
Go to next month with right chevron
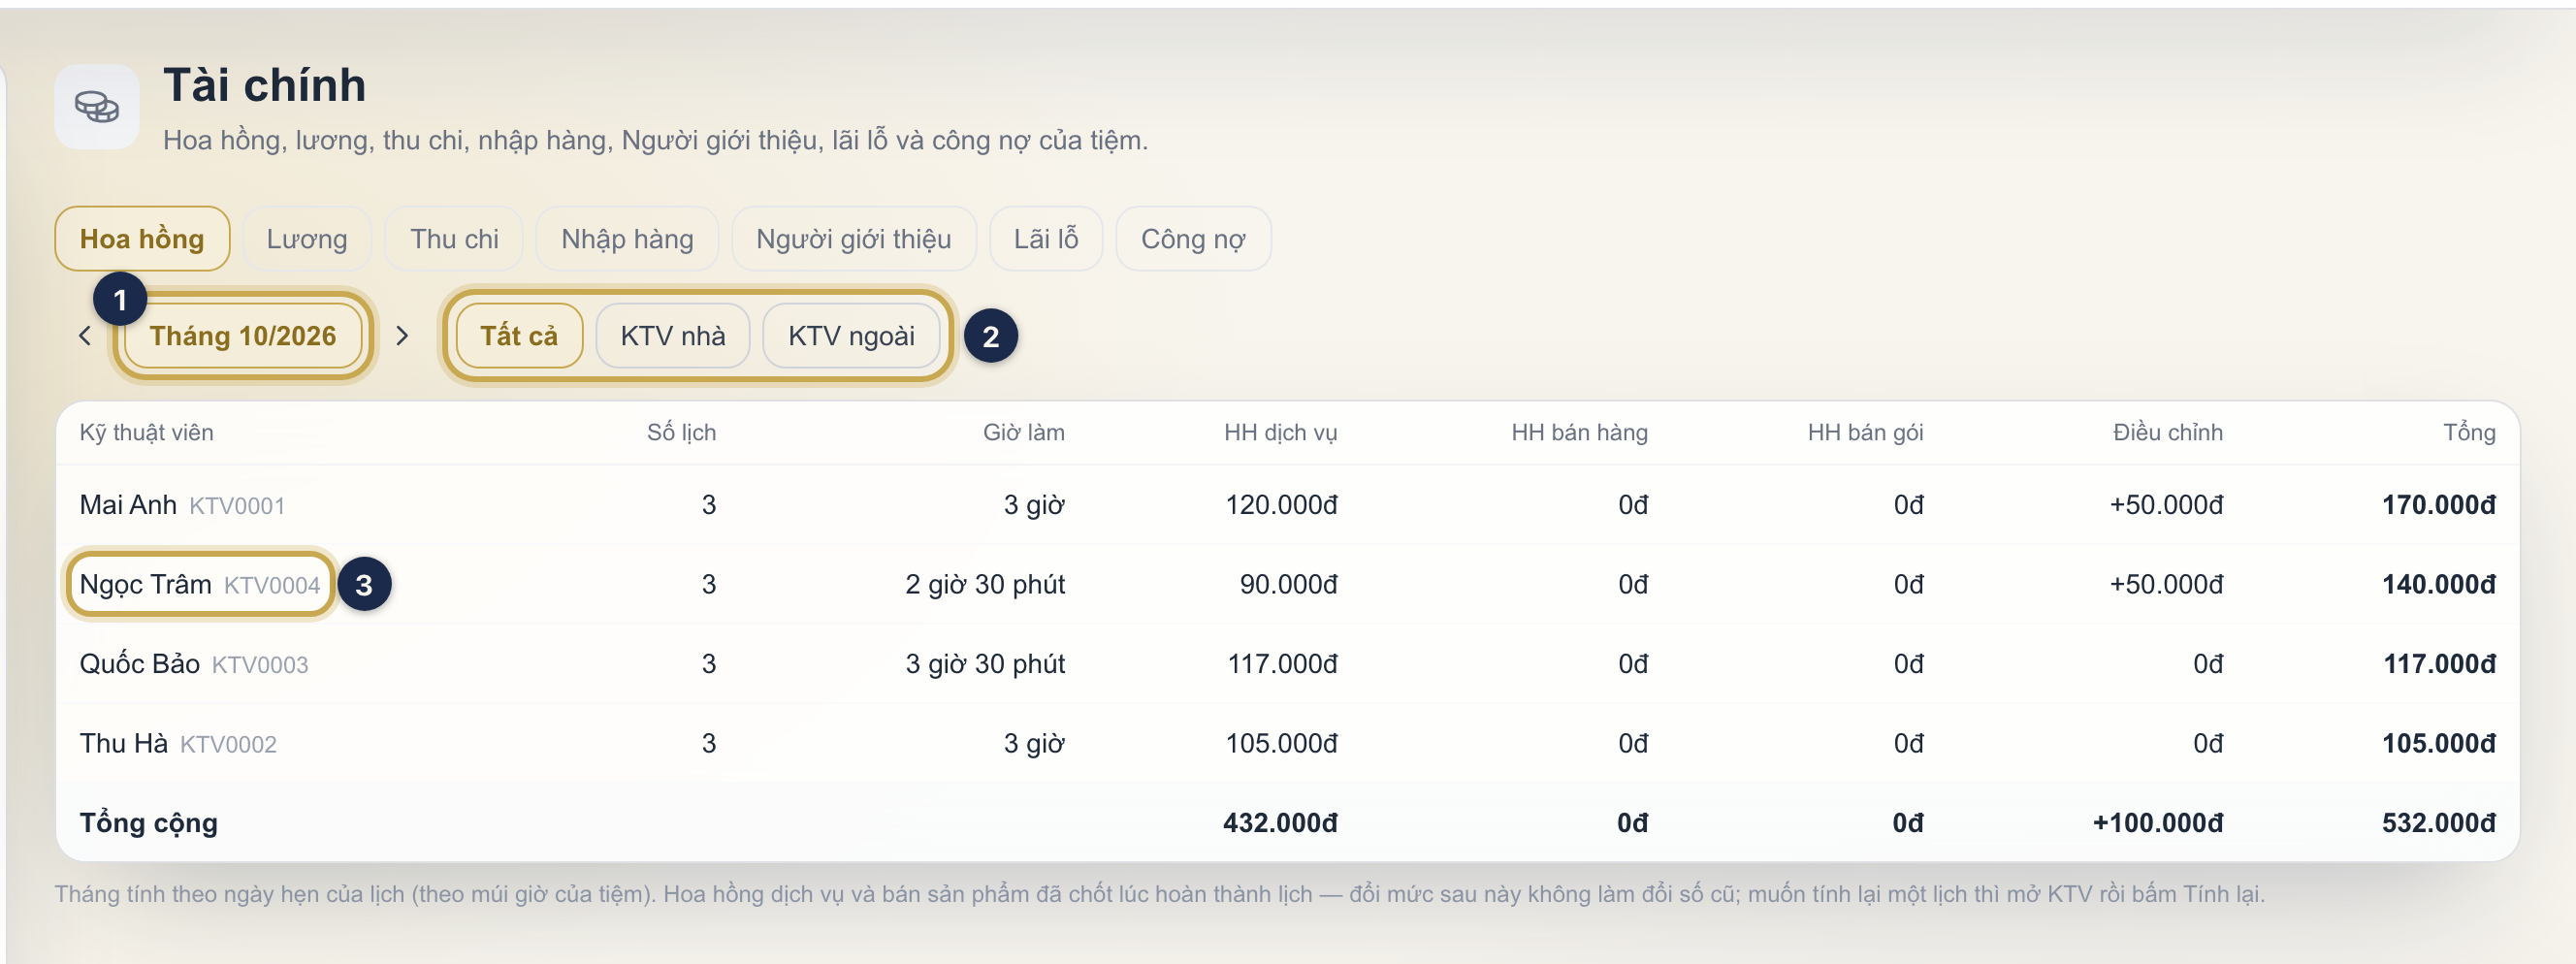tap(402, 336)
